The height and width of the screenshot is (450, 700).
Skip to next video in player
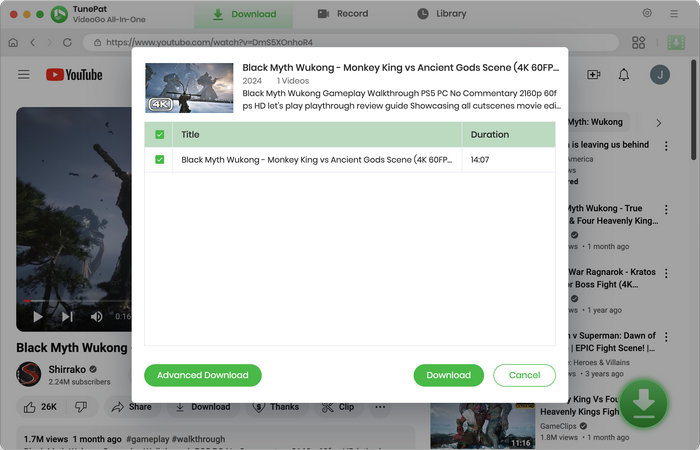click(x=67, y=317)
